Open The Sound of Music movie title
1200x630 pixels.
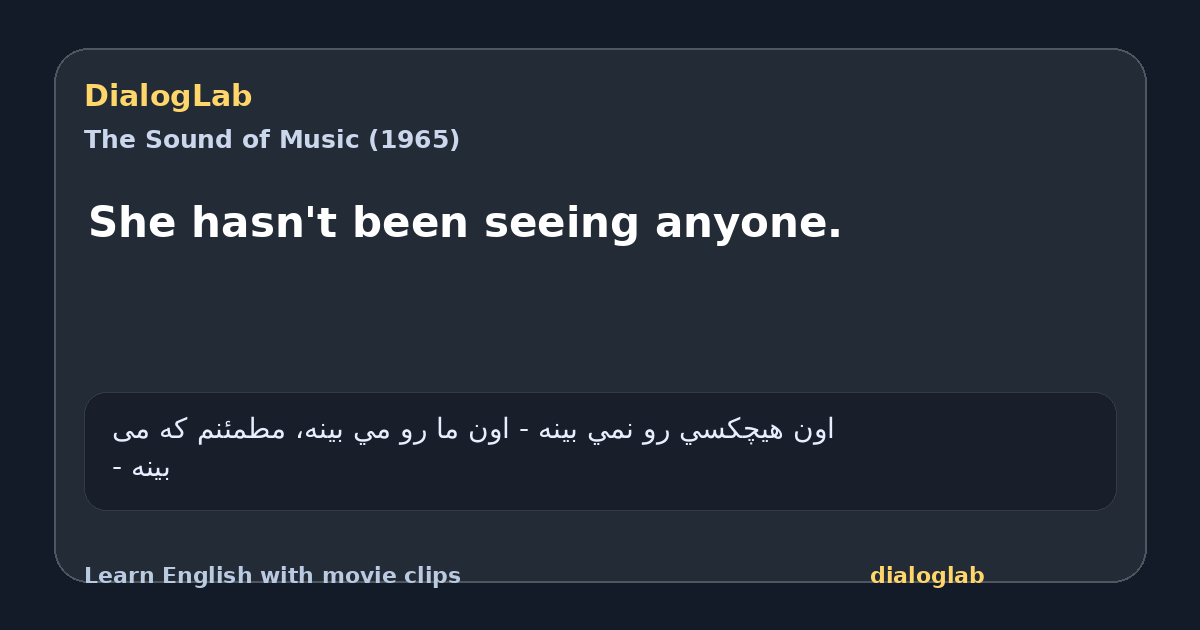[x=272, y=139]
